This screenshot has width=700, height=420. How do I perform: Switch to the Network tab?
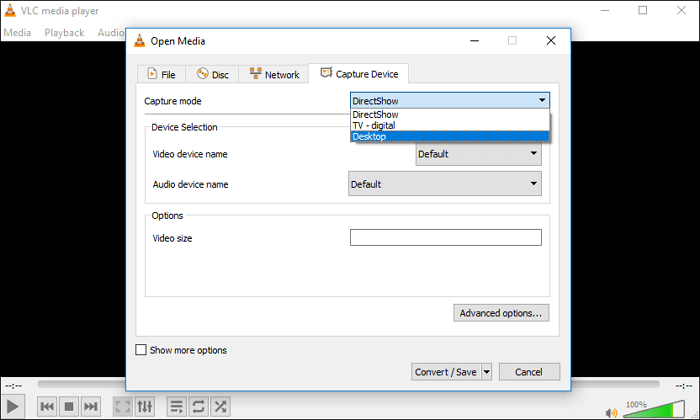pos(274,74)
